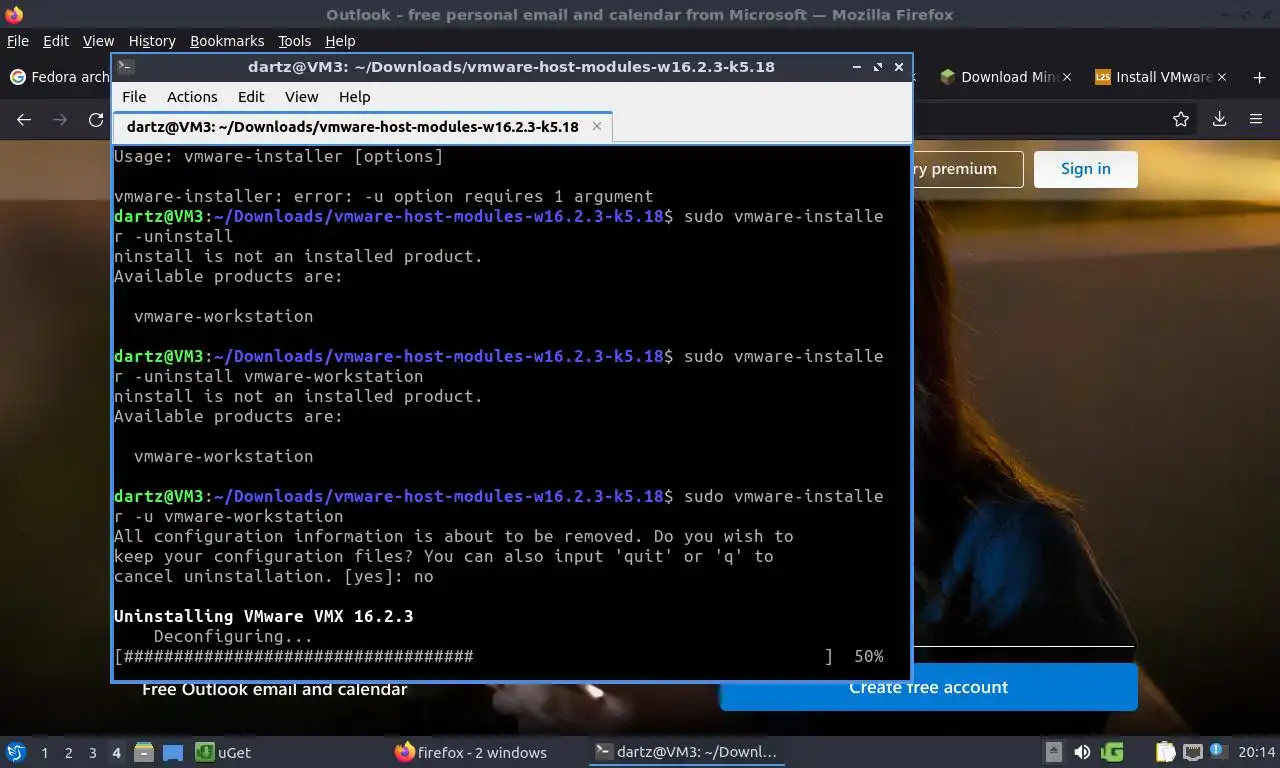1280x768 pixels.
Task: Switch to workspace 3
Action: 93,752
